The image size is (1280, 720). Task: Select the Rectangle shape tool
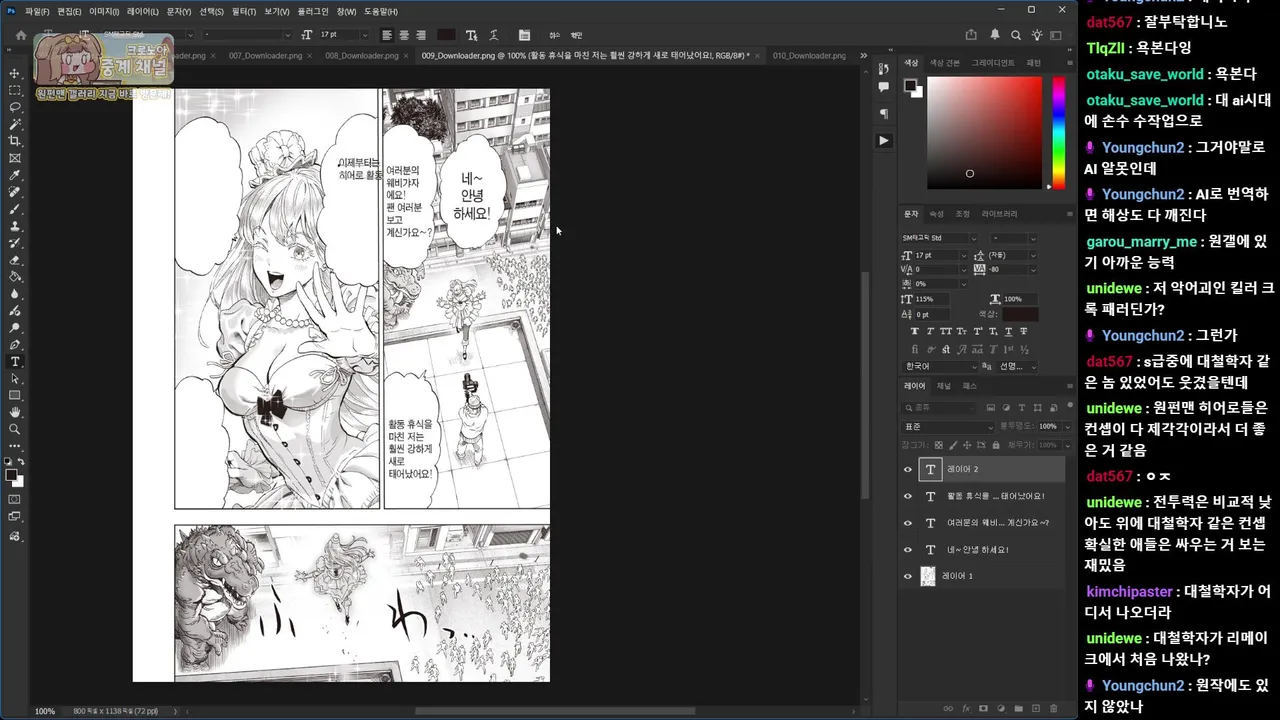pos(15,396)
